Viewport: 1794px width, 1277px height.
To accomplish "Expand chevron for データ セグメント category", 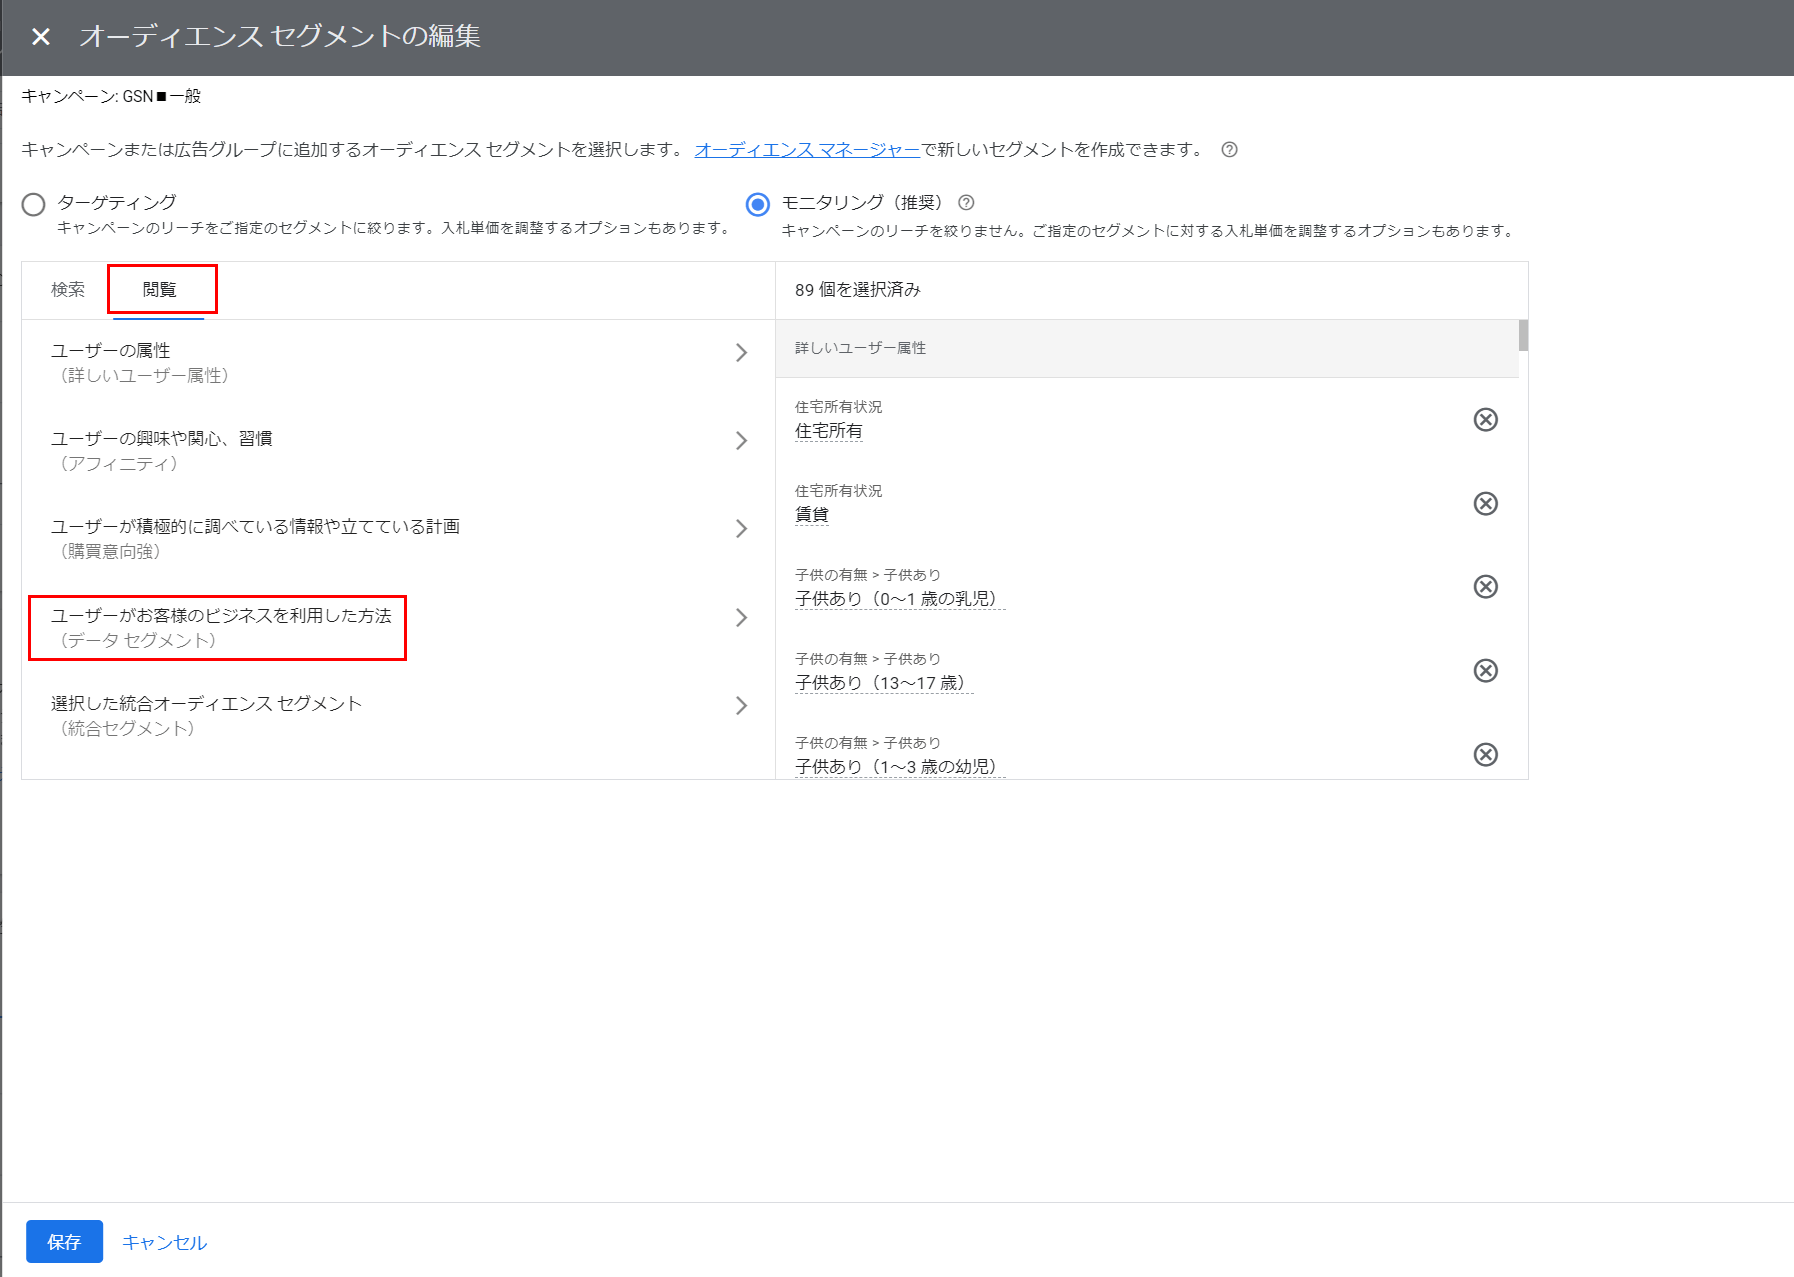I will (x=741, y=618).
